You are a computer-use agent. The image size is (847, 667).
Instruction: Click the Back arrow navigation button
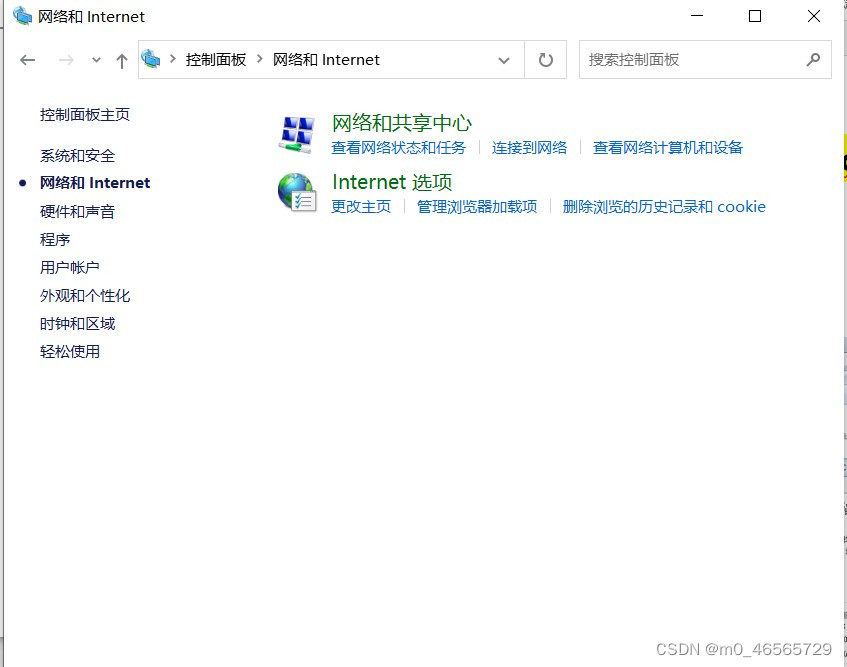point(28,60)
